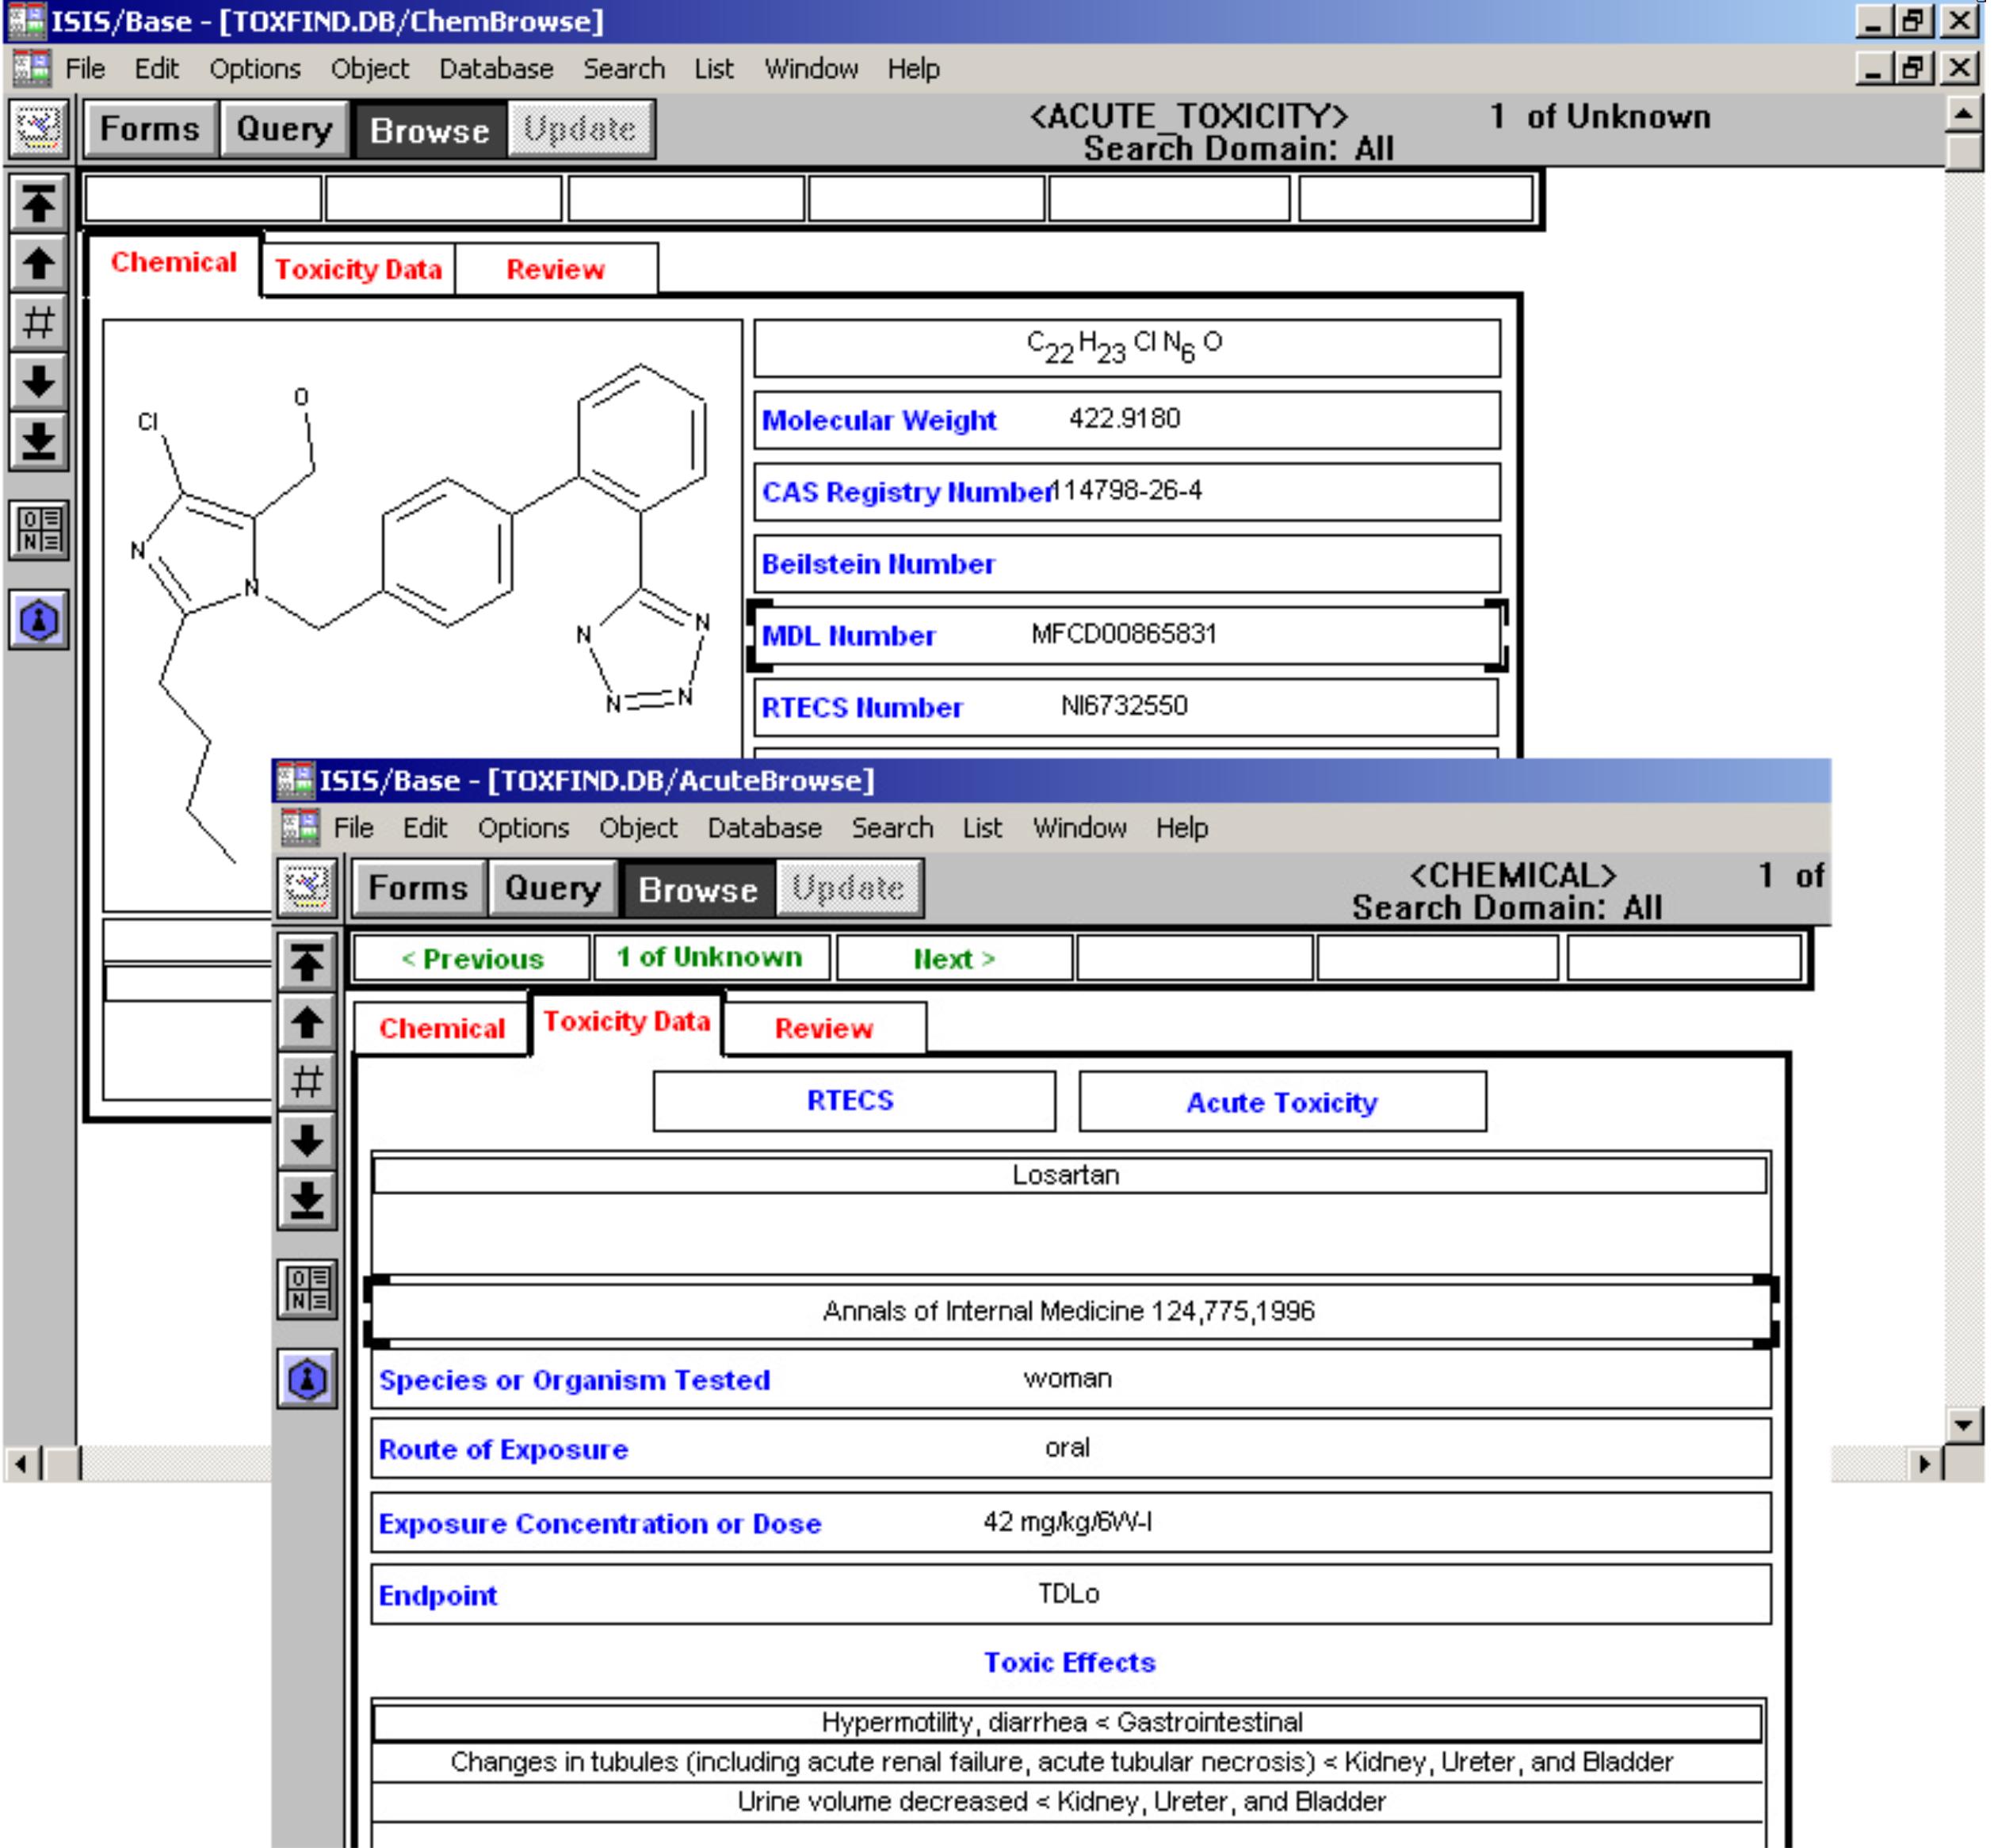This screenshot has width=1994, height=1848.
Task: Switch to Toxicity Data tab in ChemBrowse
Action: (x=358, y=269)
